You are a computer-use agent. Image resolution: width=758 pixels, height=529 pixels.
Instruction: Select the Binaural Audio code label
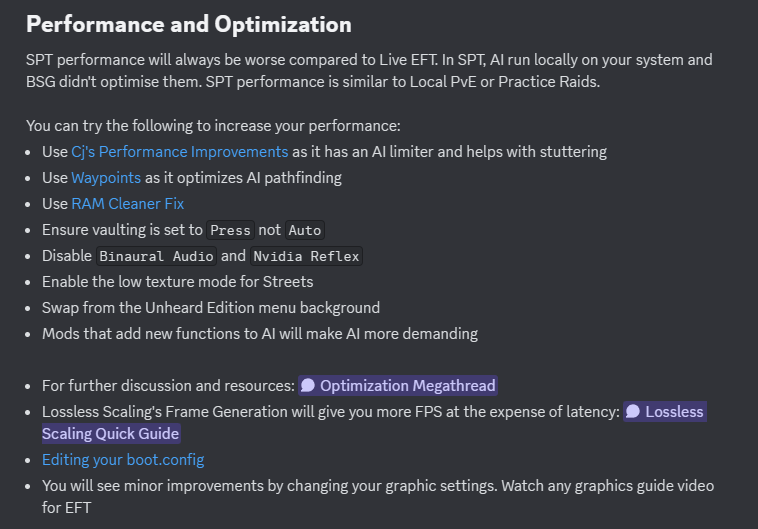click(155, 256)
